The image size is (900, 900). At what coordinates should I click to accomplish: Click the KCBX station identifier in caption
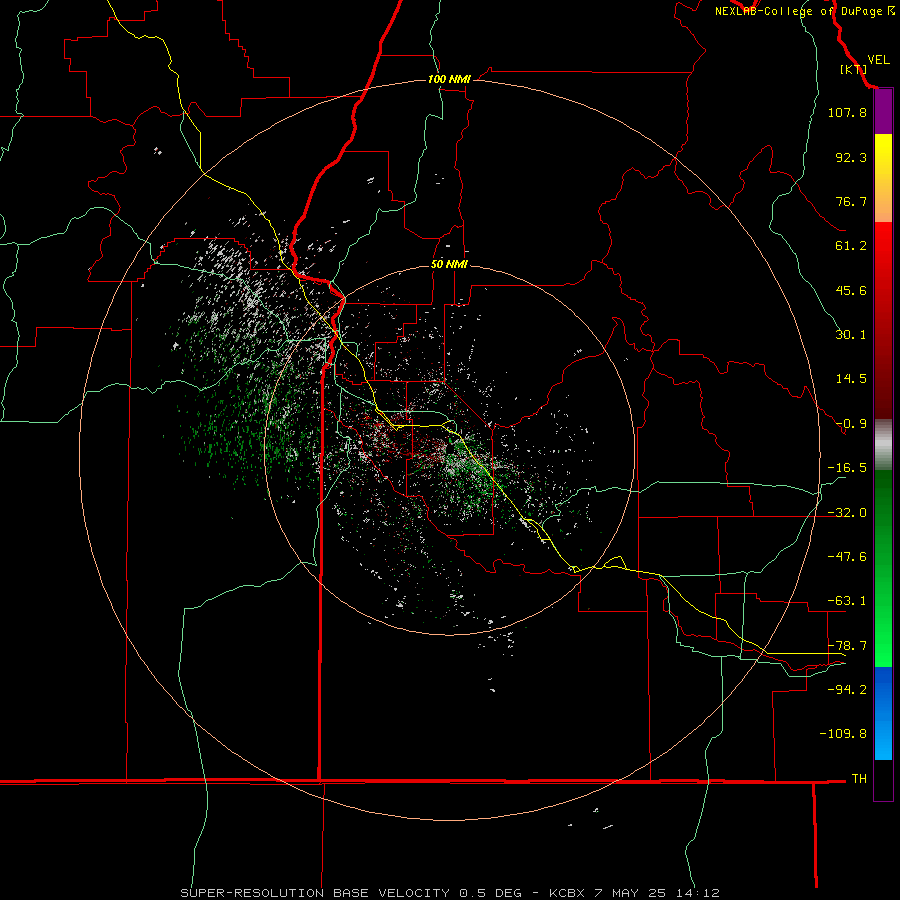tap(568, 893)
